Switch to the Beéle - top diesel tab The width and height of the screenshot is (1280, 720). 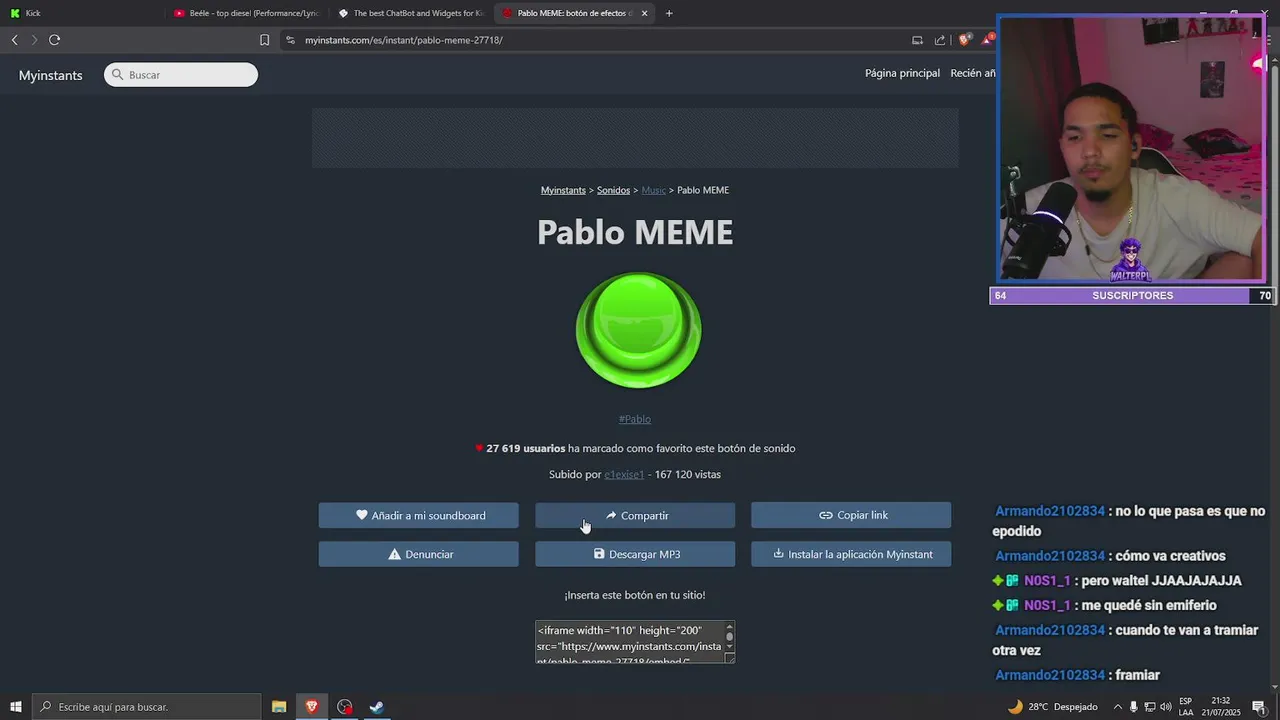(246, 13)
